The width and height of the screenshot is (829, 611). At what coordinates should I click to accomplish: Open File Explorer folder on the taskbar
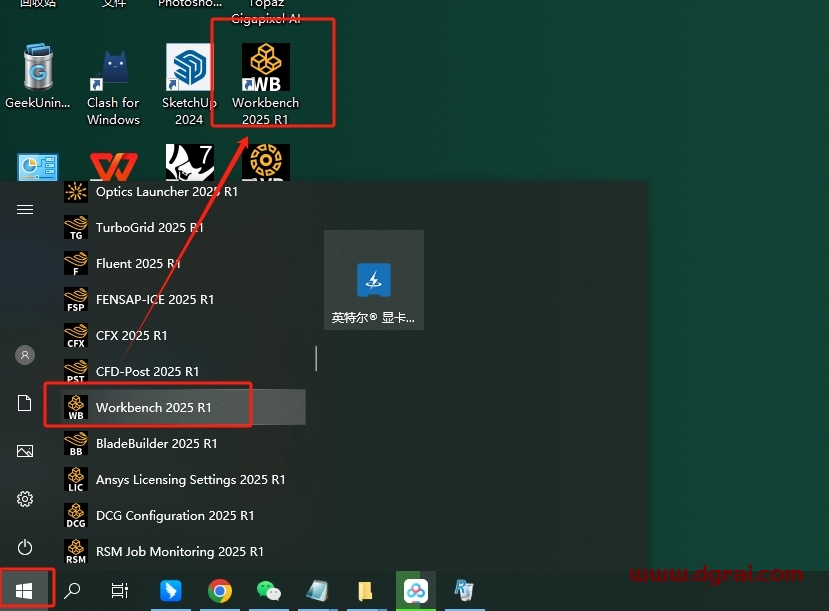(x=365, y=591)
